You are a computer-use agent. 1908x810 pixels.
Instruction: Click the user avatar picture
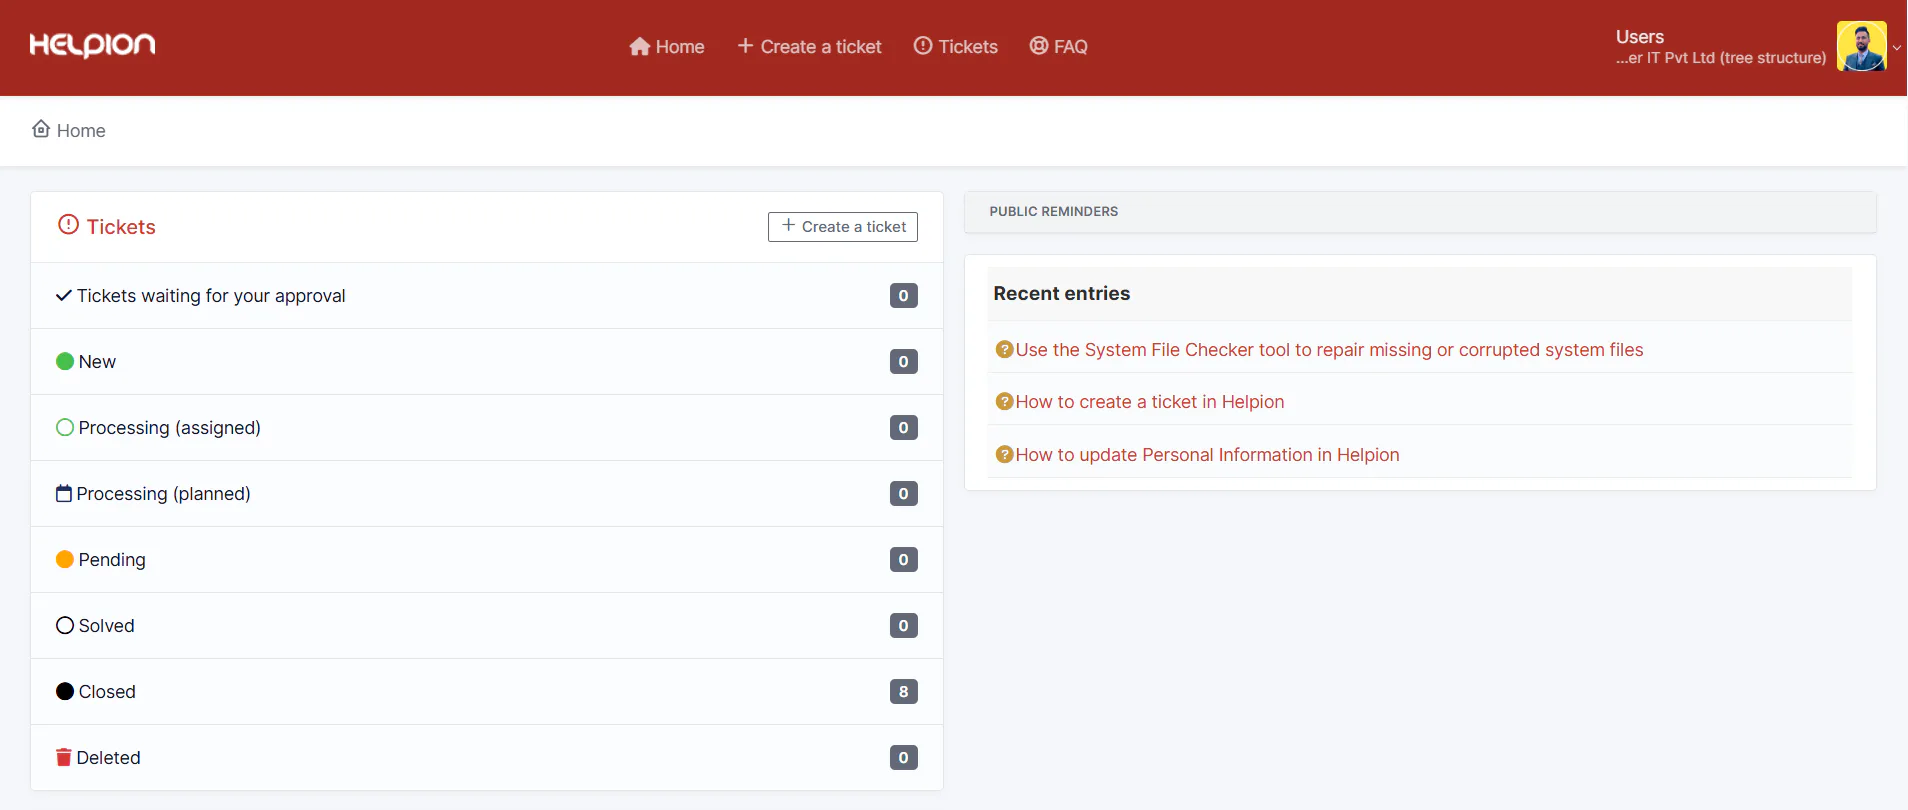pyautogui.click(x=1862, y=46)
